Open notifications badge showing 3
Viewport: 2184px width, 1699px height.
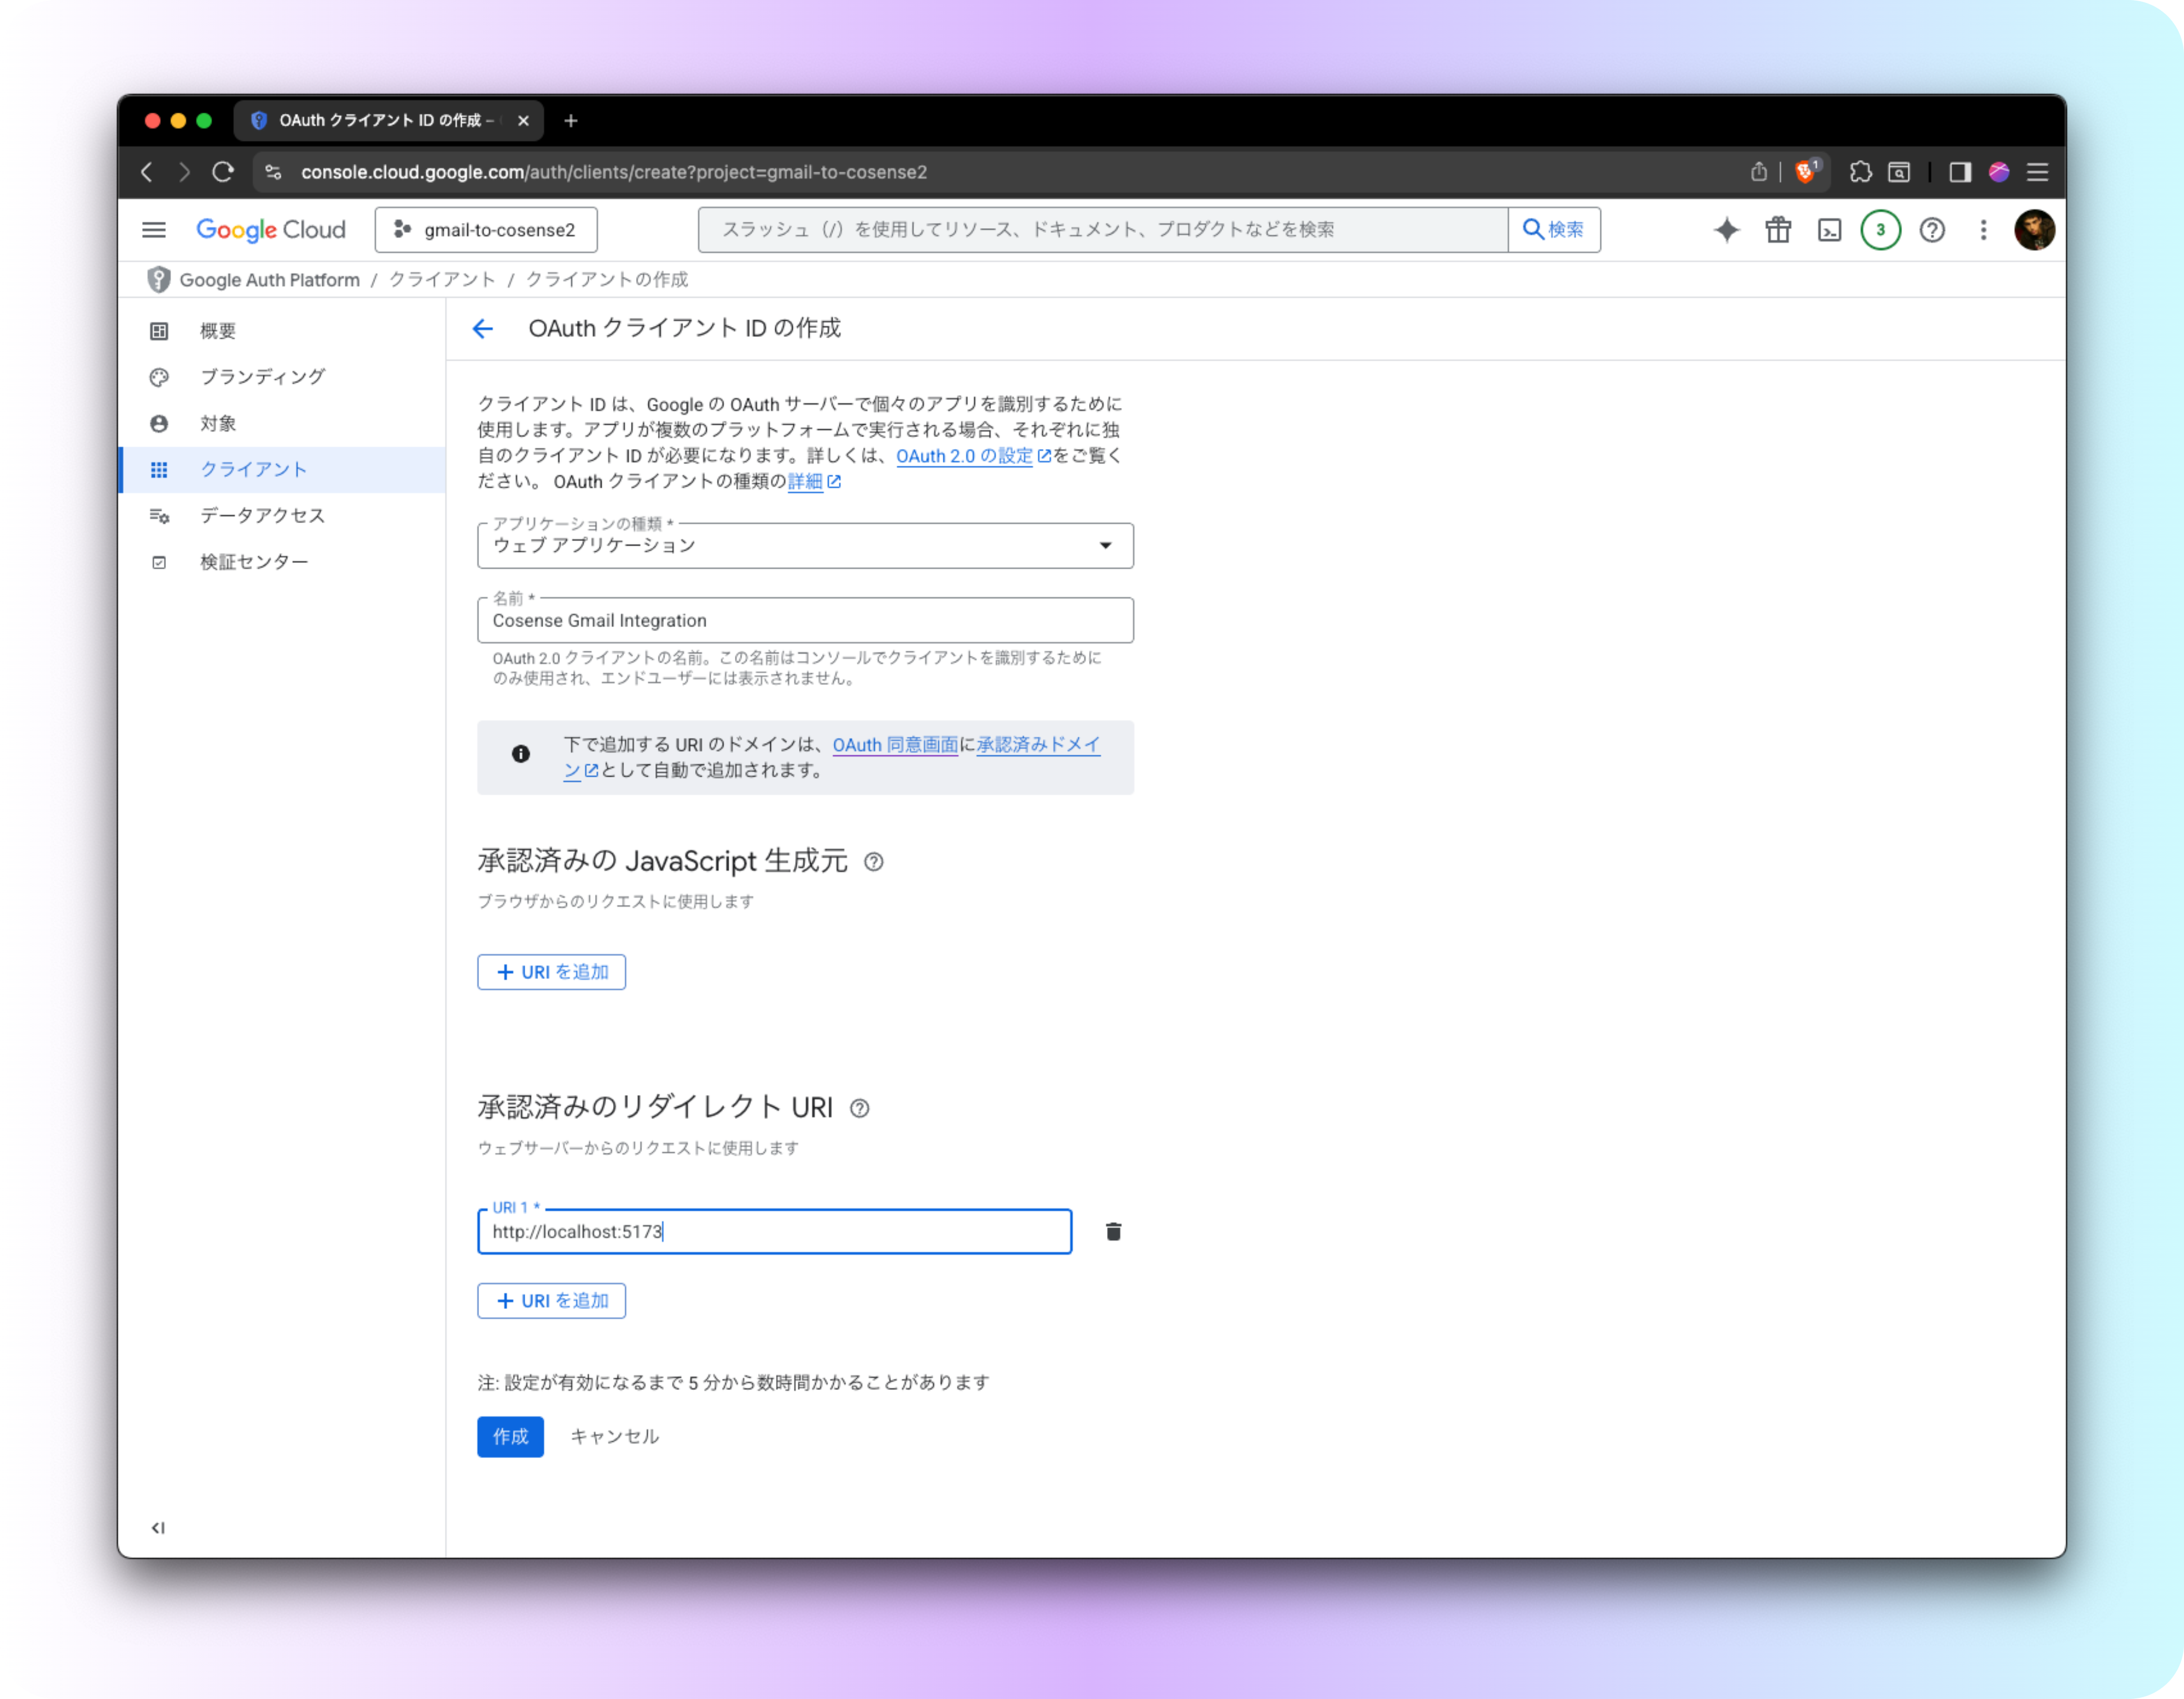pyautogui.click(x=1880, y=230)
